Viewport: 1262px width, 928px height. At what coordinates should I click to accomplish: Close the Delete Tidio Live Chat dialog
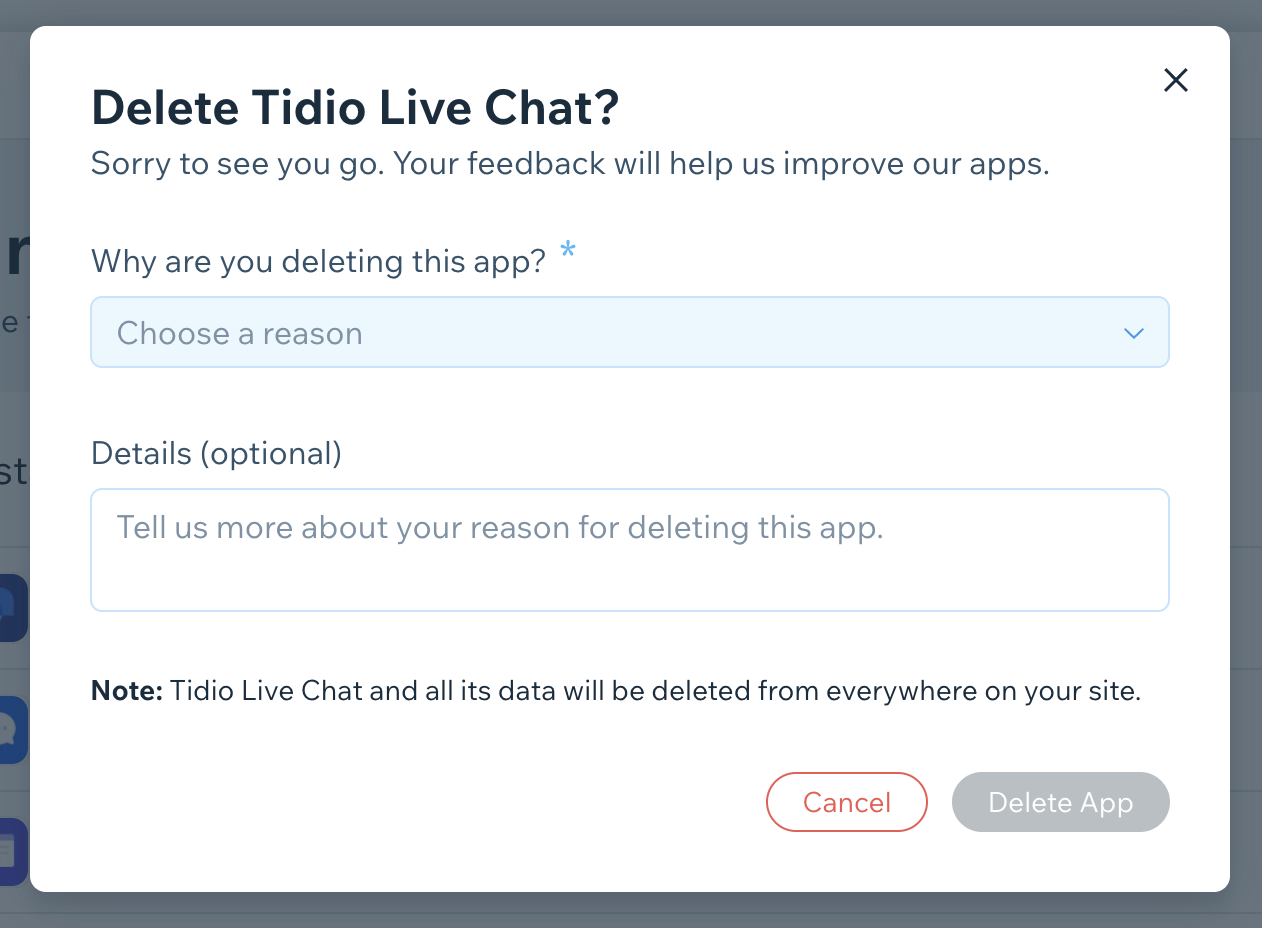[1176, 80]
